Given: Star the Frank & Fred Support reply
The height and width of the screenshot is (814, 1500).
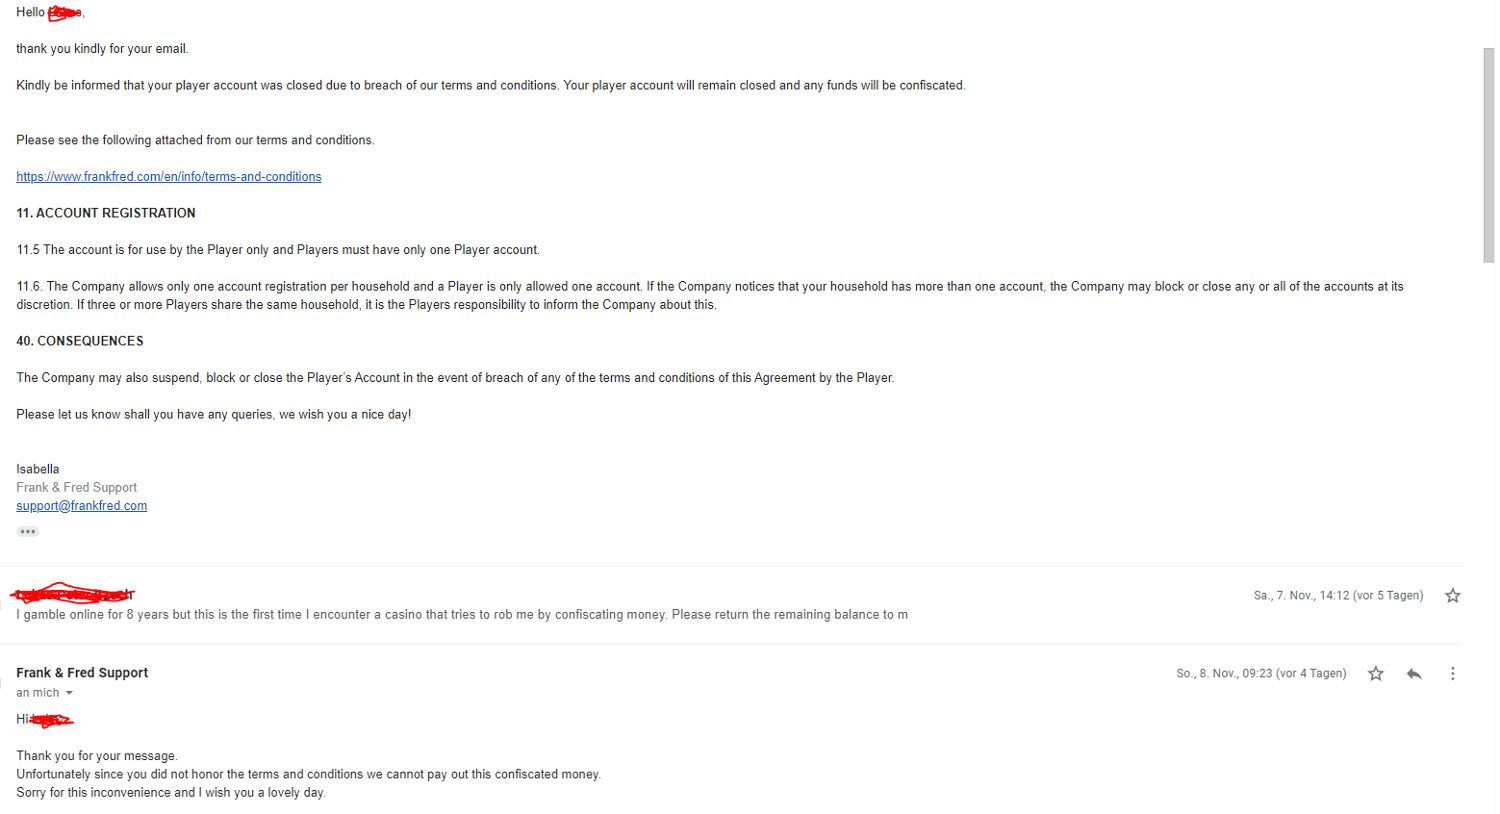Looking at the screenshot, I should point(1376,674).
